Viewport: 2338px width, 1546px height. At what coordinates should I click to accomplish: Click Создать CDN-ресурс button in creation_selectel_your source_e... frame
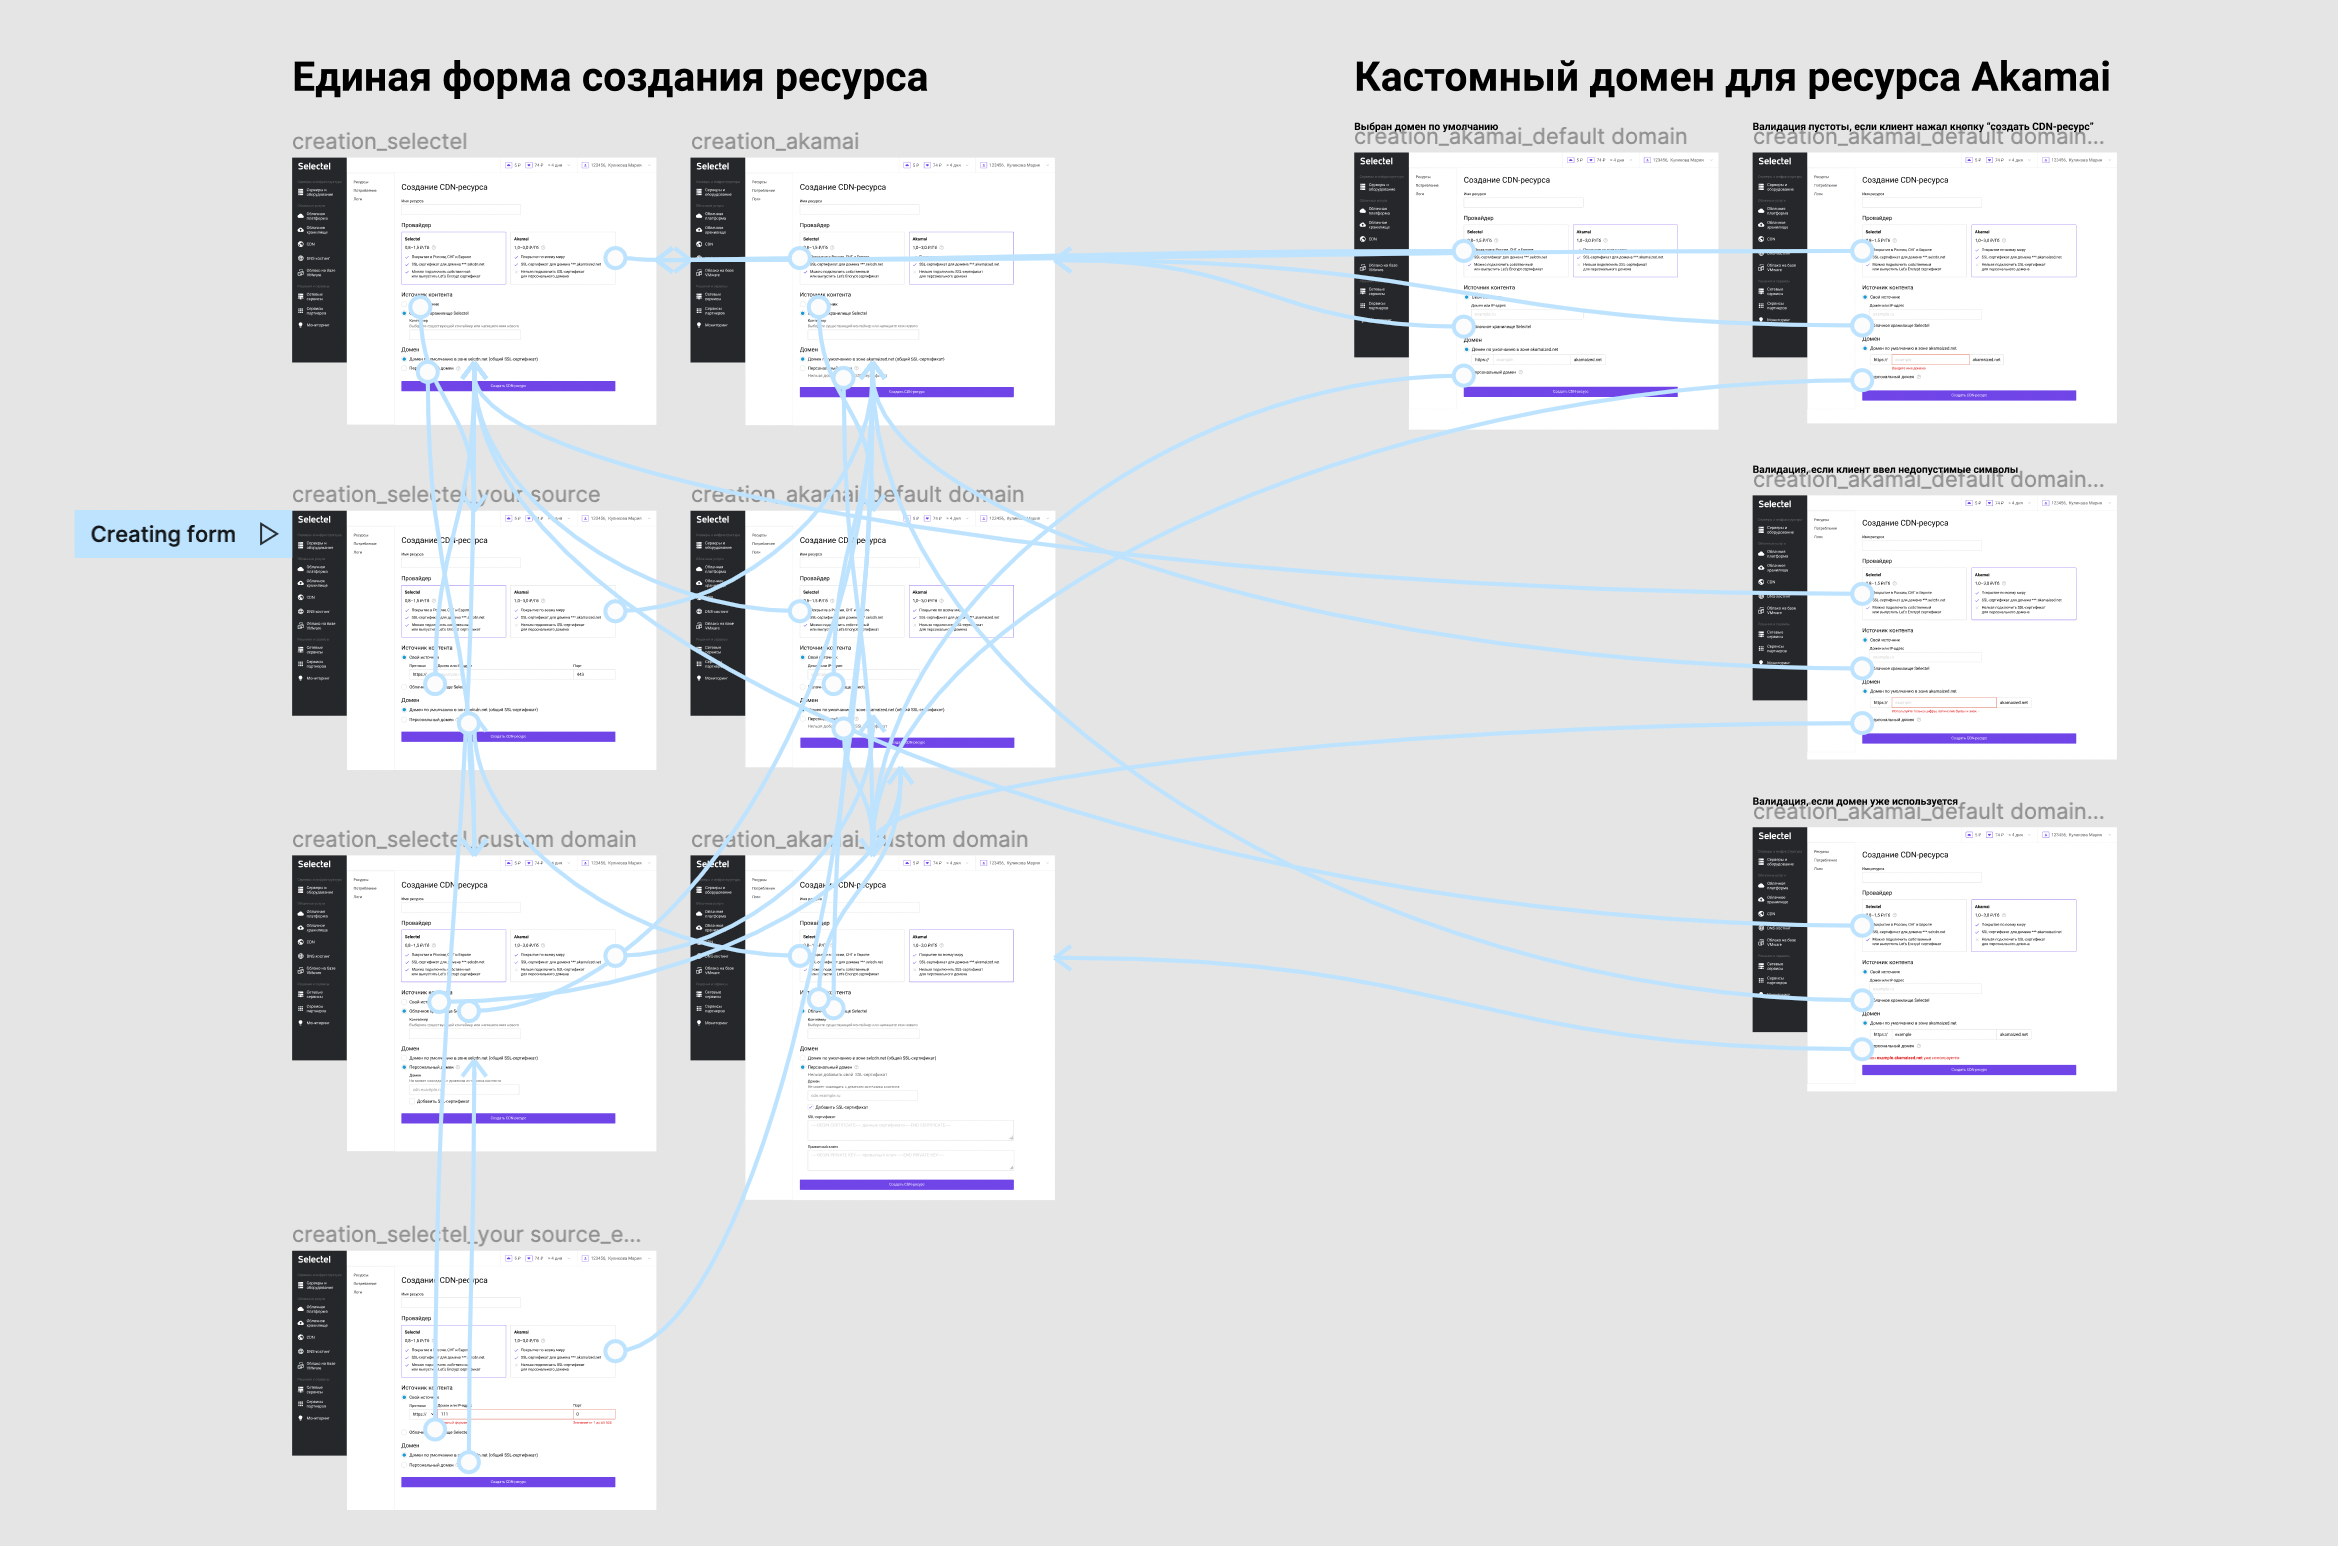(x=508, y=1482)
